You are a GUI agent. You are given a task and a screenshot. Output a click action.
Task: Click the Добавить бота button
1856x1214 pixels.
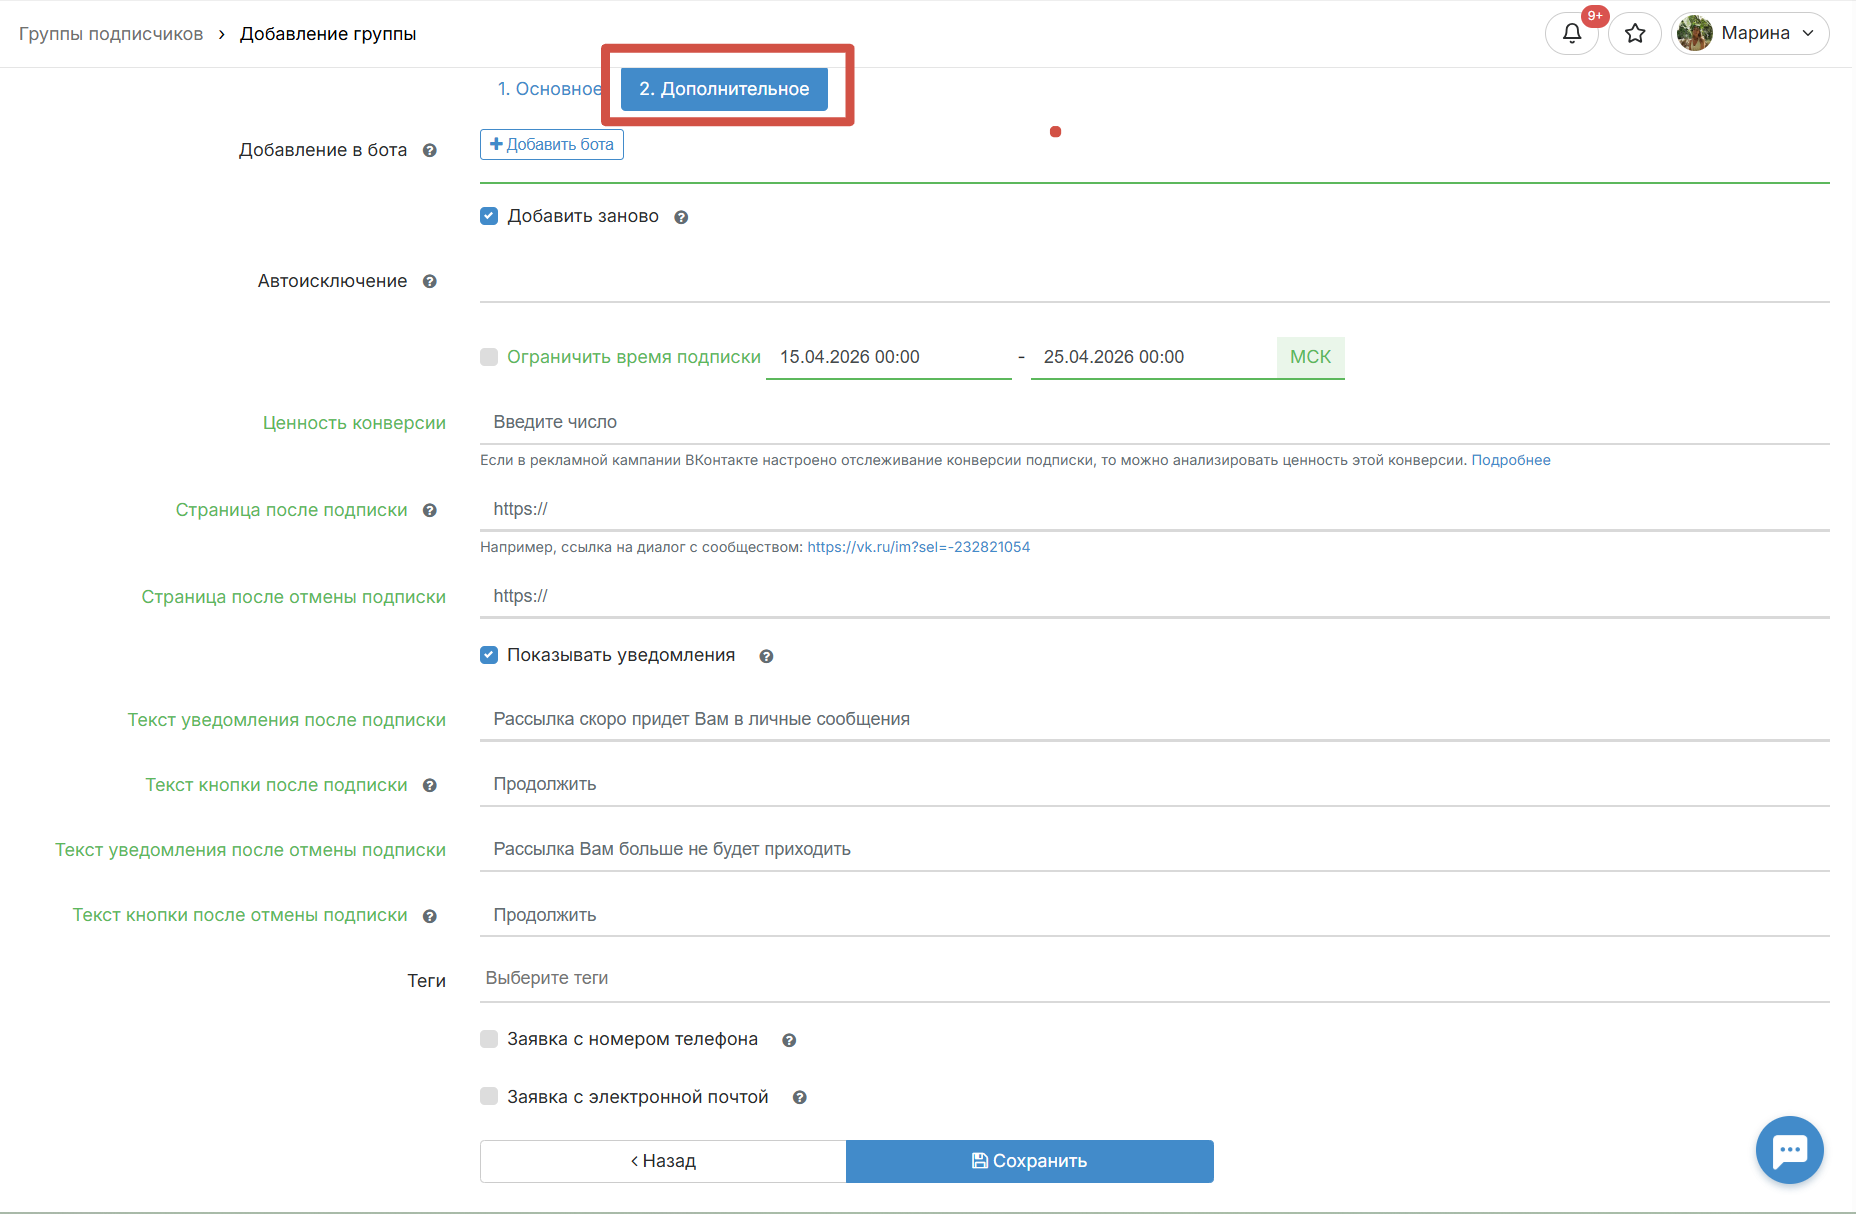click(552, 145)
